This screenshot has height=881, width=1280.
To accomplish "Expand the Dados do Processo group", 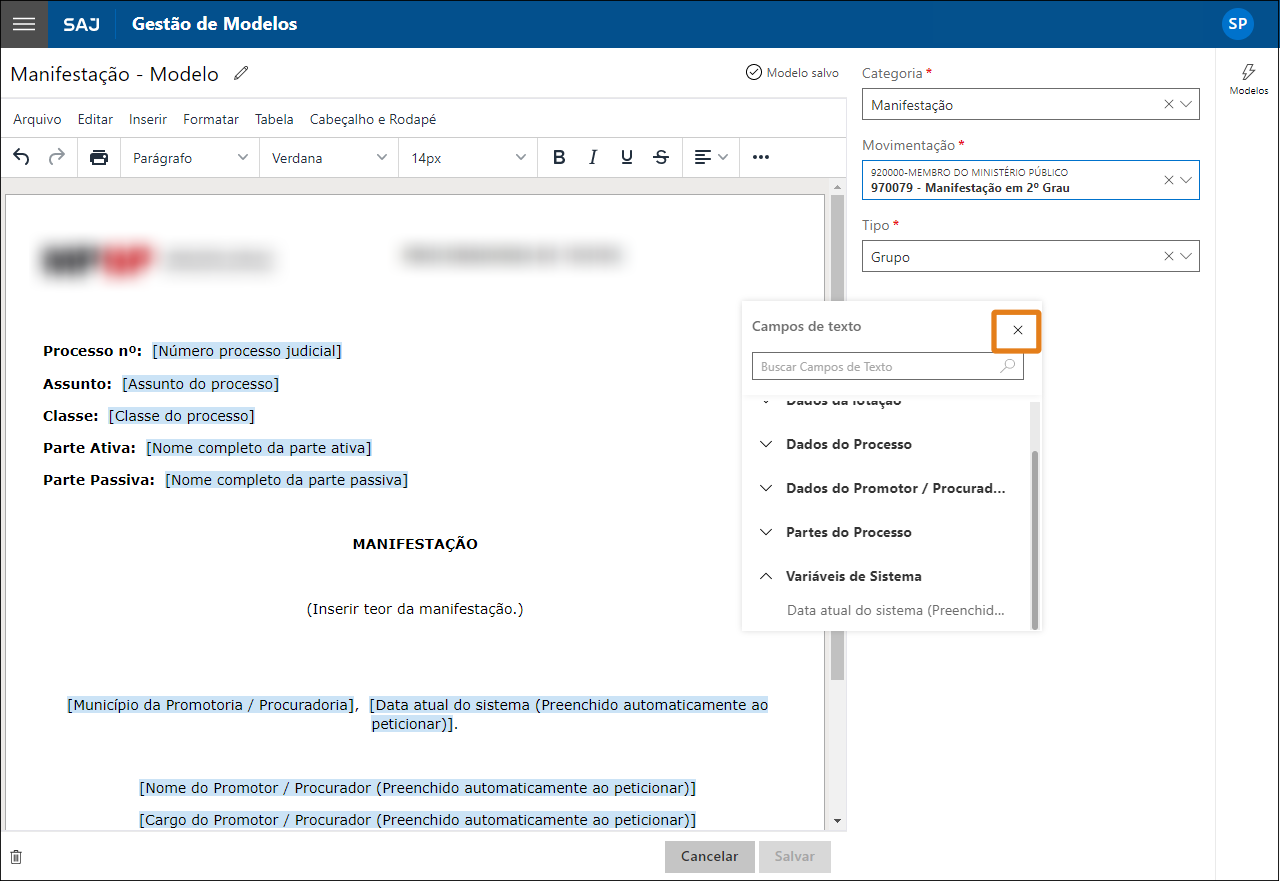I will coord(848,444).
